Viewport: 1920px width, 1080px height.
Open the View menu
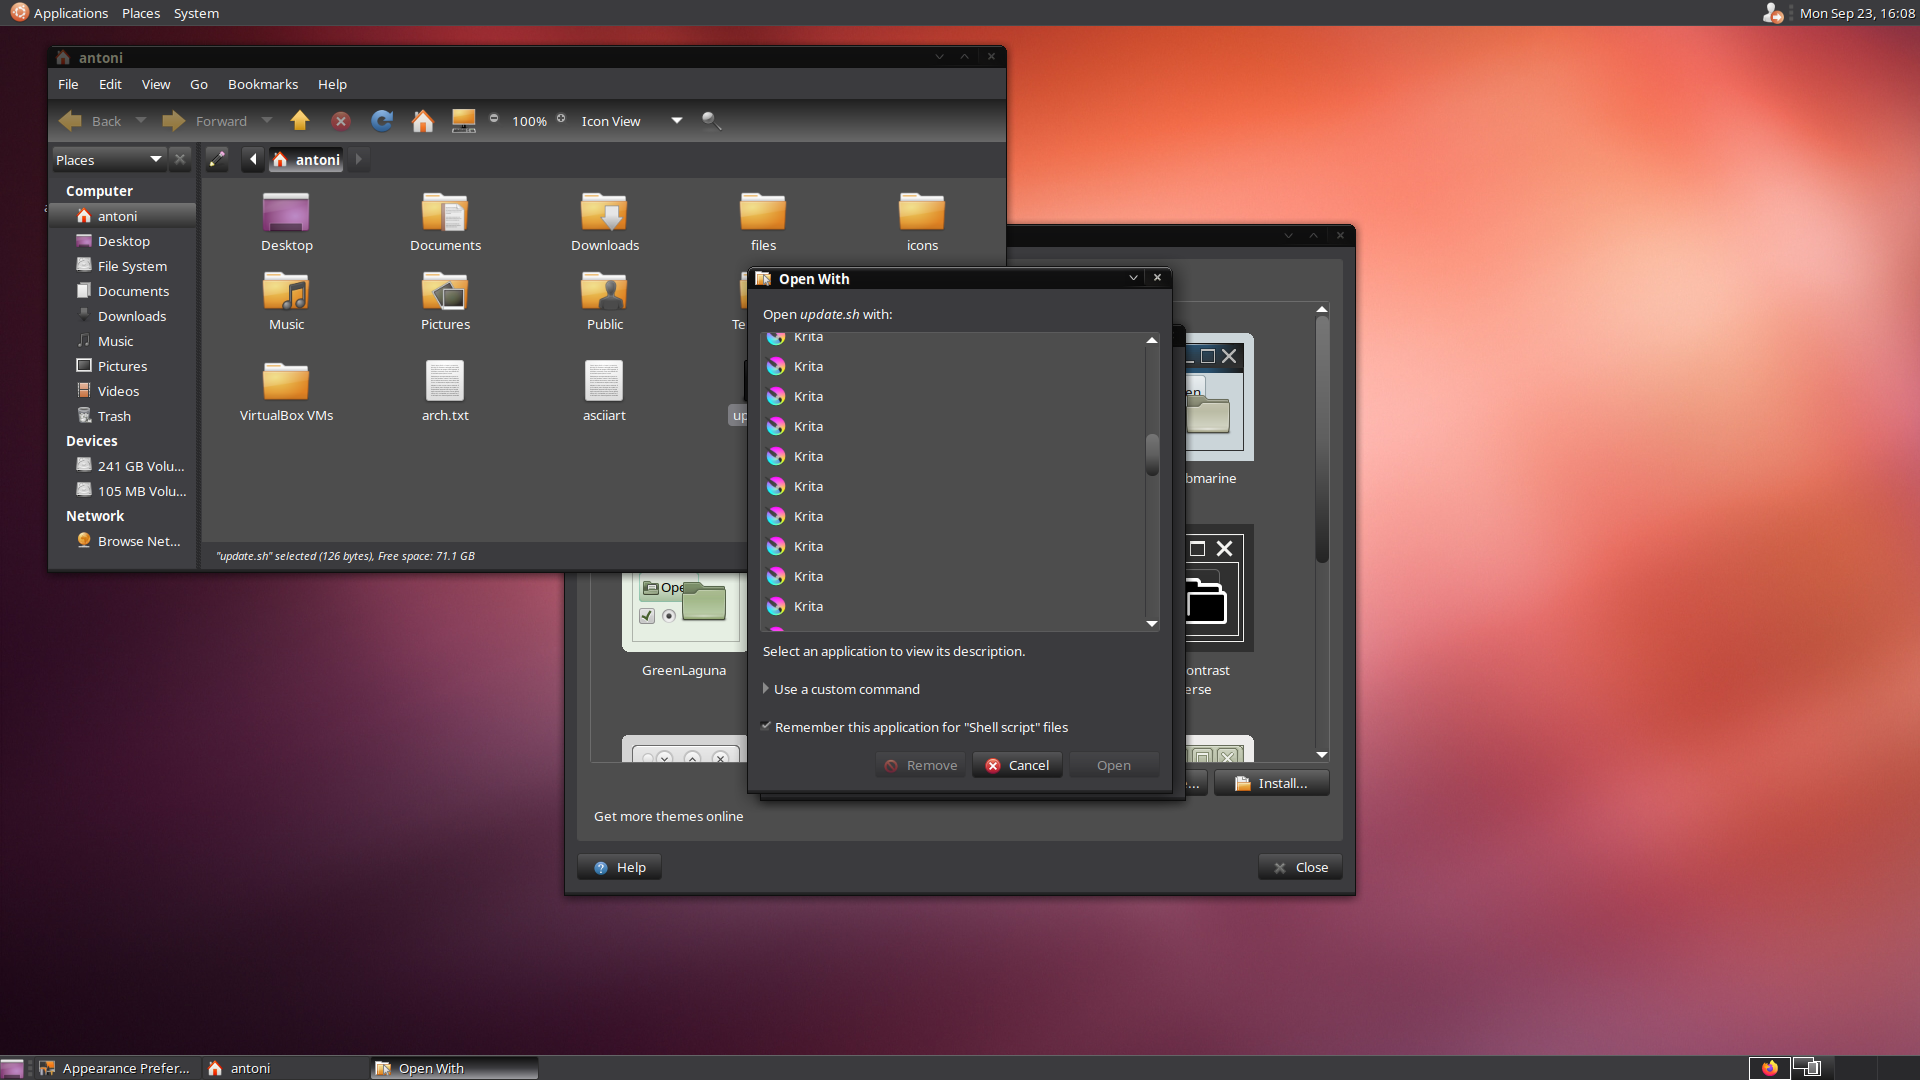coord(155,84)
